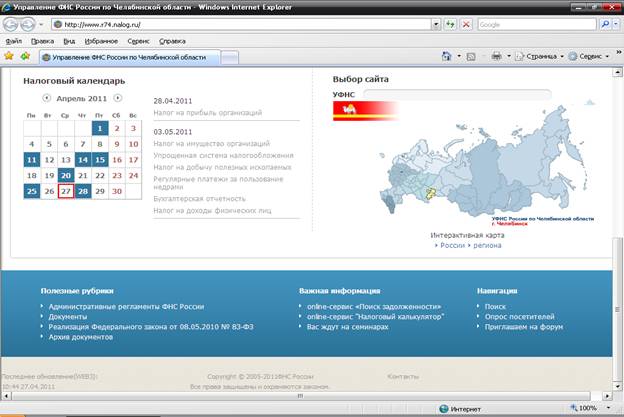Go to next month in calendar
The width and height of the screenshot is (624, 417).
click(118, 98)
